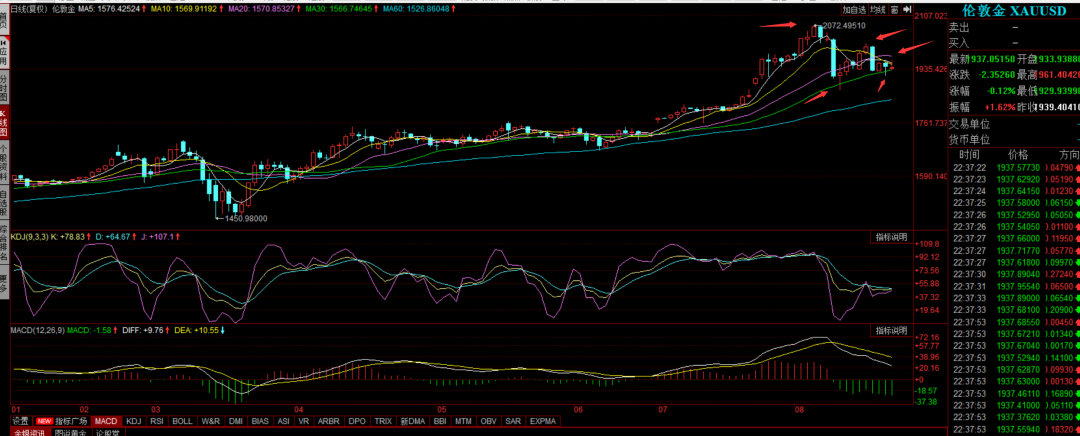Open the 设置 settings tab
The image size is (1080, 436).
20,422
